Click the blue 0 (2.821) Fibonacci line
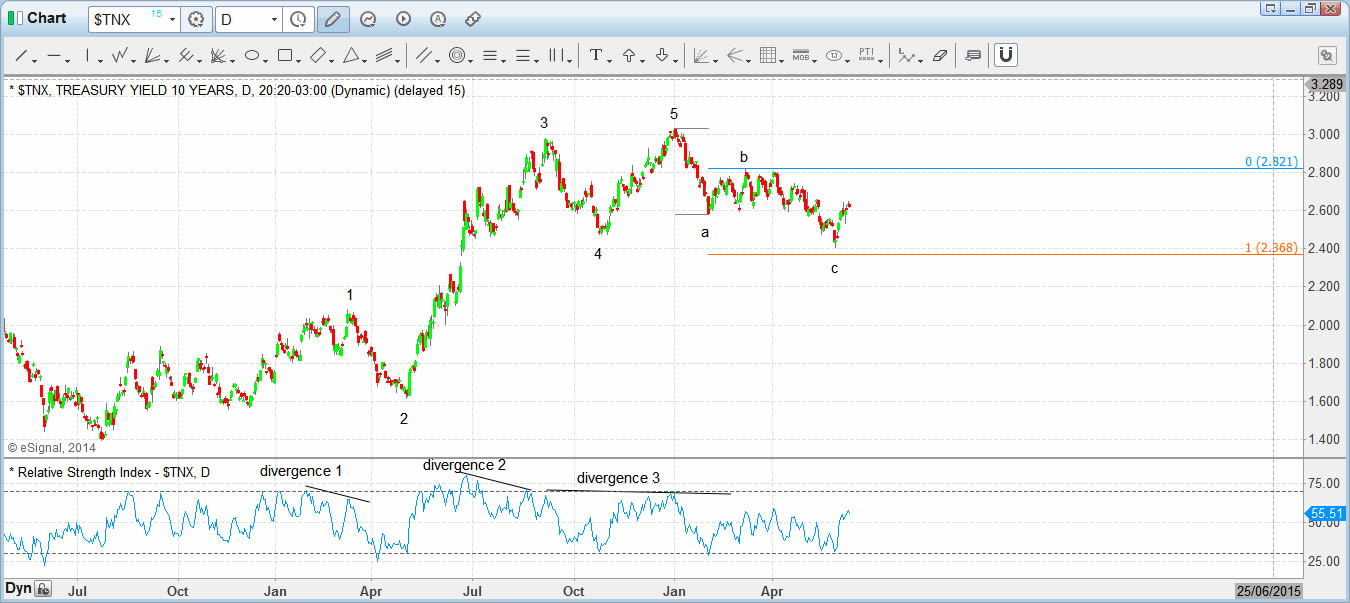This screenshot has height=603, width=1350. pyautogui.click(x=1000, y=168)
